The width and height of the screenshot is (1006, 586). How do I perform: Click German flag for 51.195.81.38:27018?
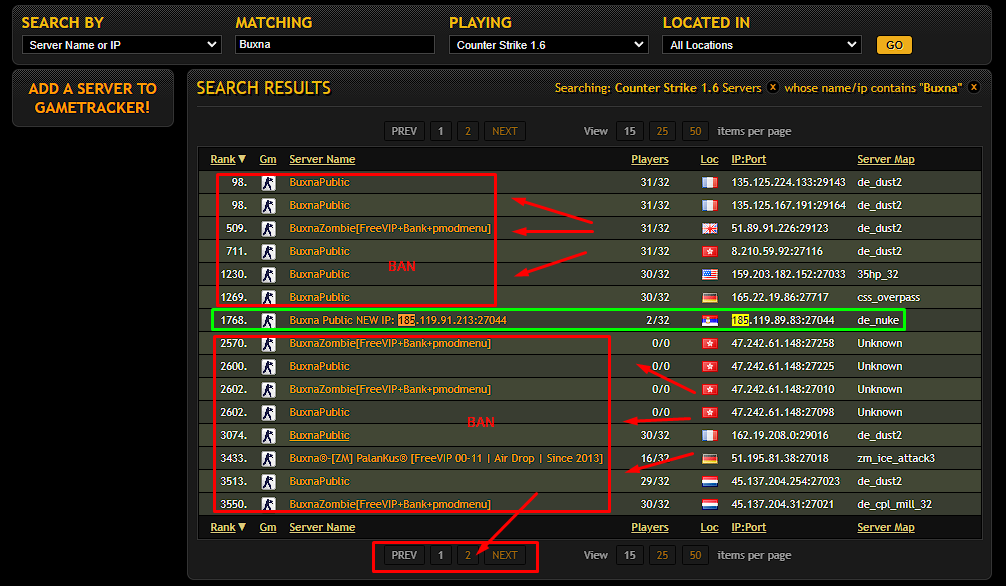(x=710, y=458)
